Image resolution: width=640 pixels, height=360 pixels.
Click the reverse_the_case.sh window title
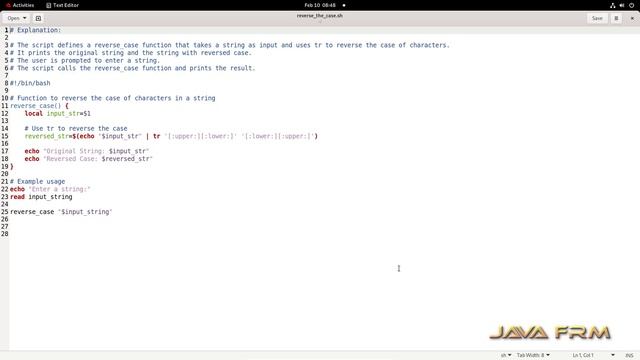tap(320, 16)
